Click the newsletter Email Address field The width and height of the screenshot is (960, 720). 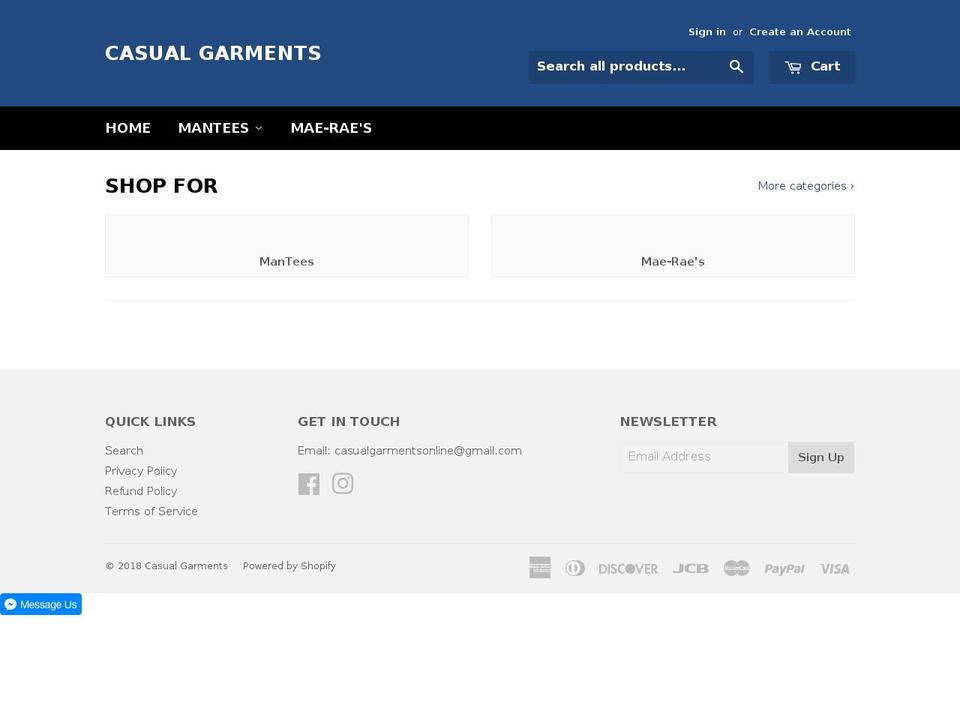704,457
